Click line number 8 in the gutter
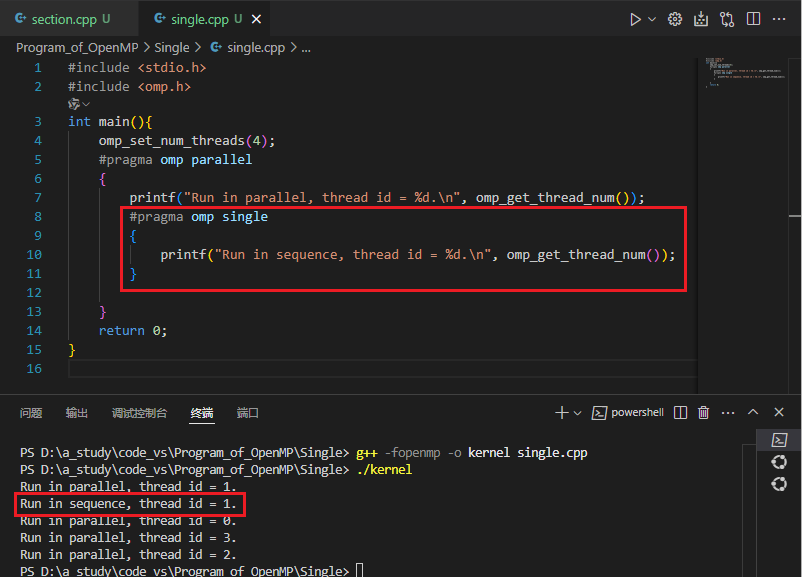The image size is (802, 577). click(x=38, y=216)
